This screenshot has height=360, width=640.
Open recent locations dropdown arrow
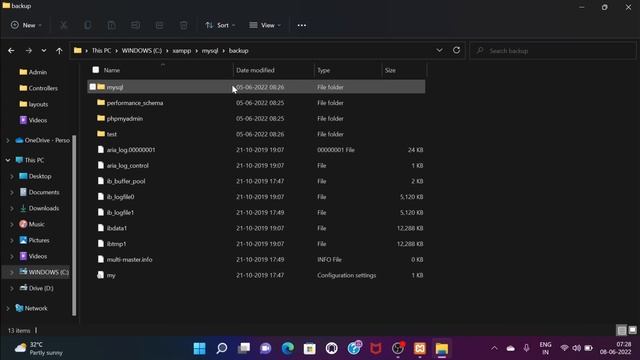pos(44,51)
